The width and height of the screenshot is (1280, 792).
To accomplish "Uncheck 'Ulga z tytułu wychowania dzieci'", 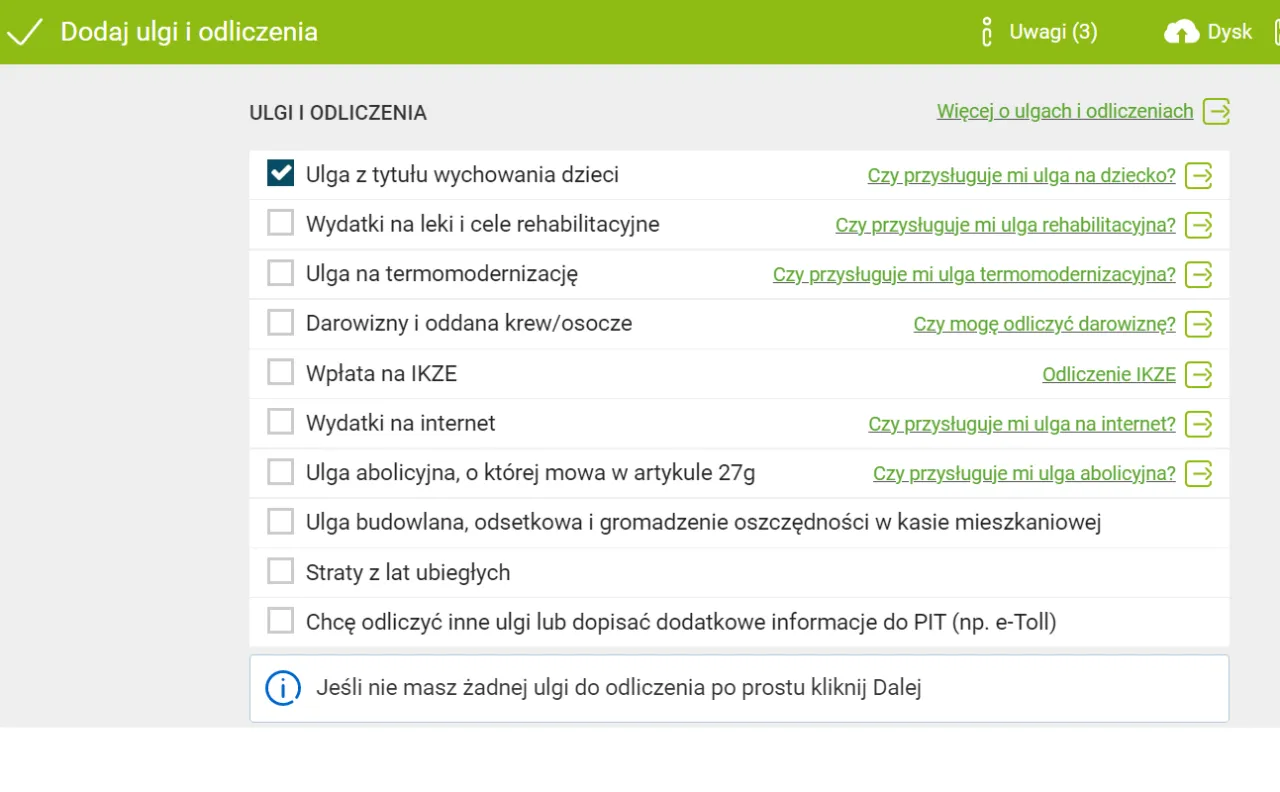I will pos(280,172).
